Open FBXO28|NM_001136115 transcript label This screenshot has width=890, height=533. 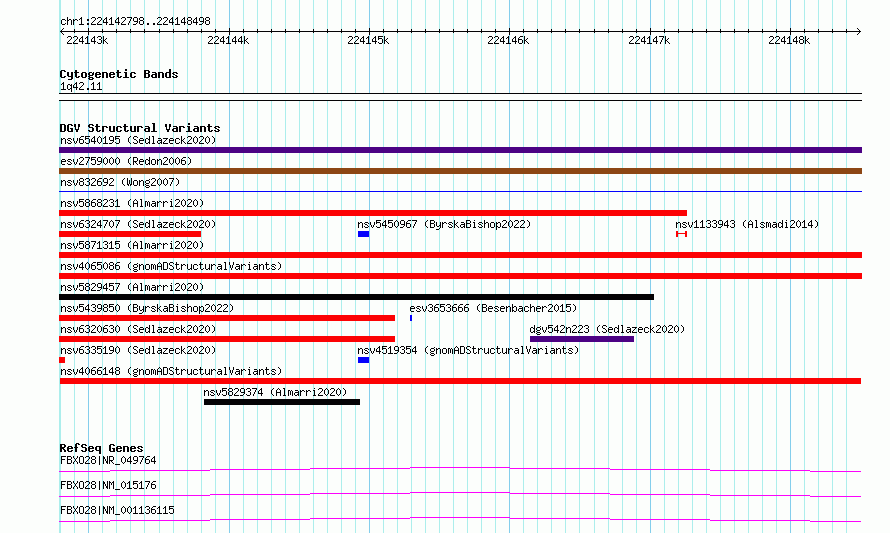tap(117, 510)
